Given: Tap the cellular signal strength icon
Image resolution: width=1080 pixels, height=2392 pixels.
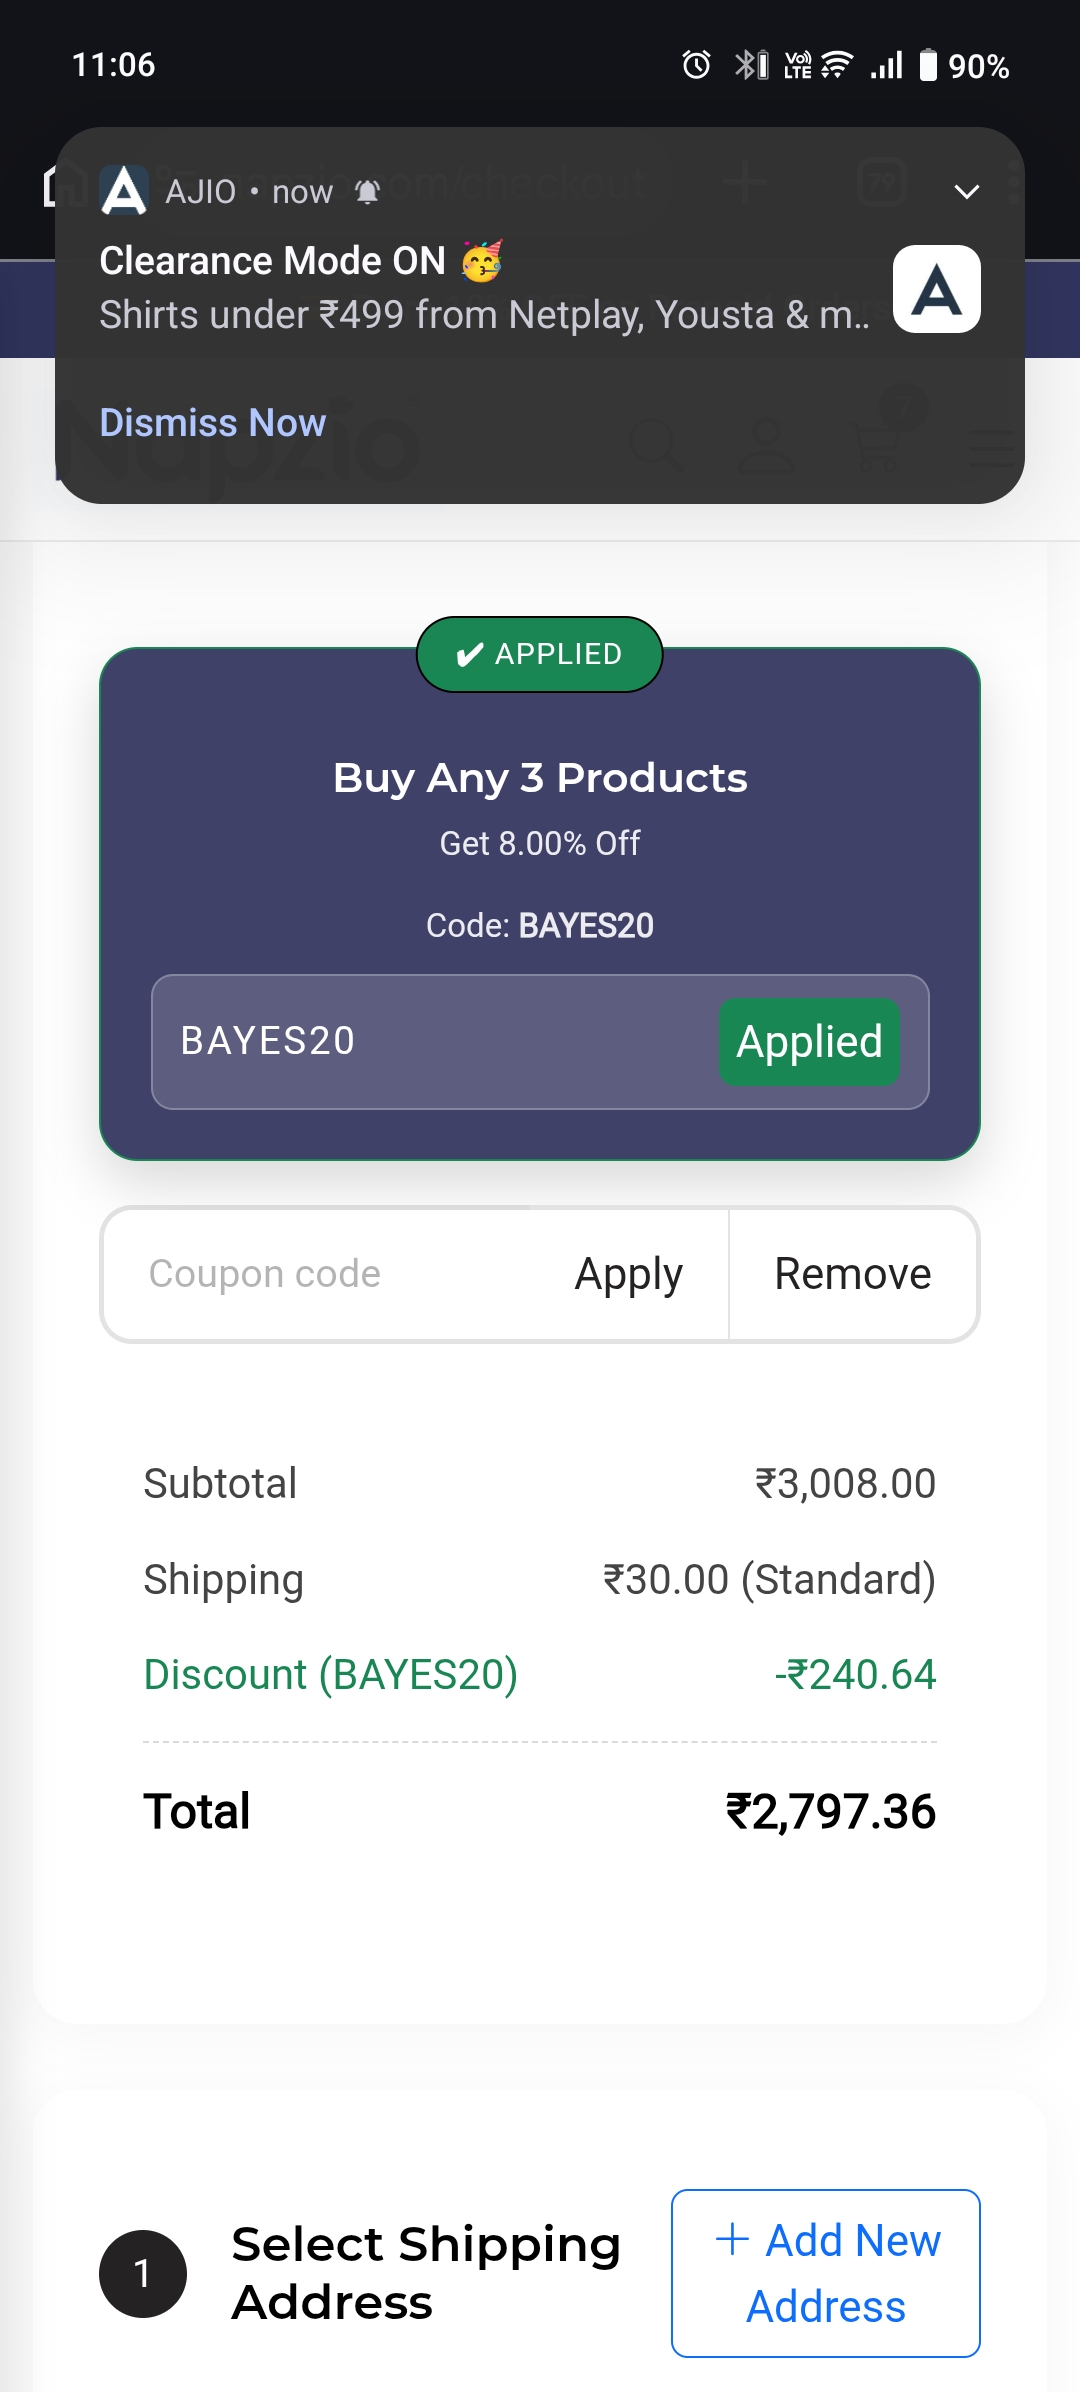Looking at the screenshot, I should [x=886, y=65].
